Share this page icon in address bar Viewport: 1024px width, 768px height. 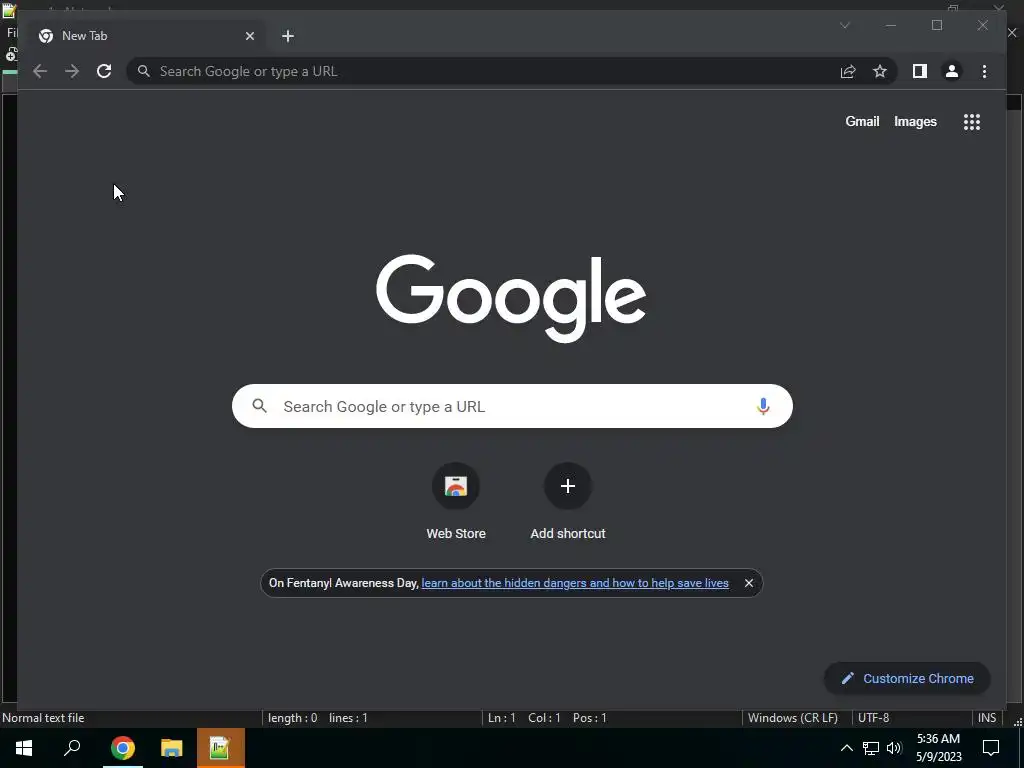click(x=848, y=71)
